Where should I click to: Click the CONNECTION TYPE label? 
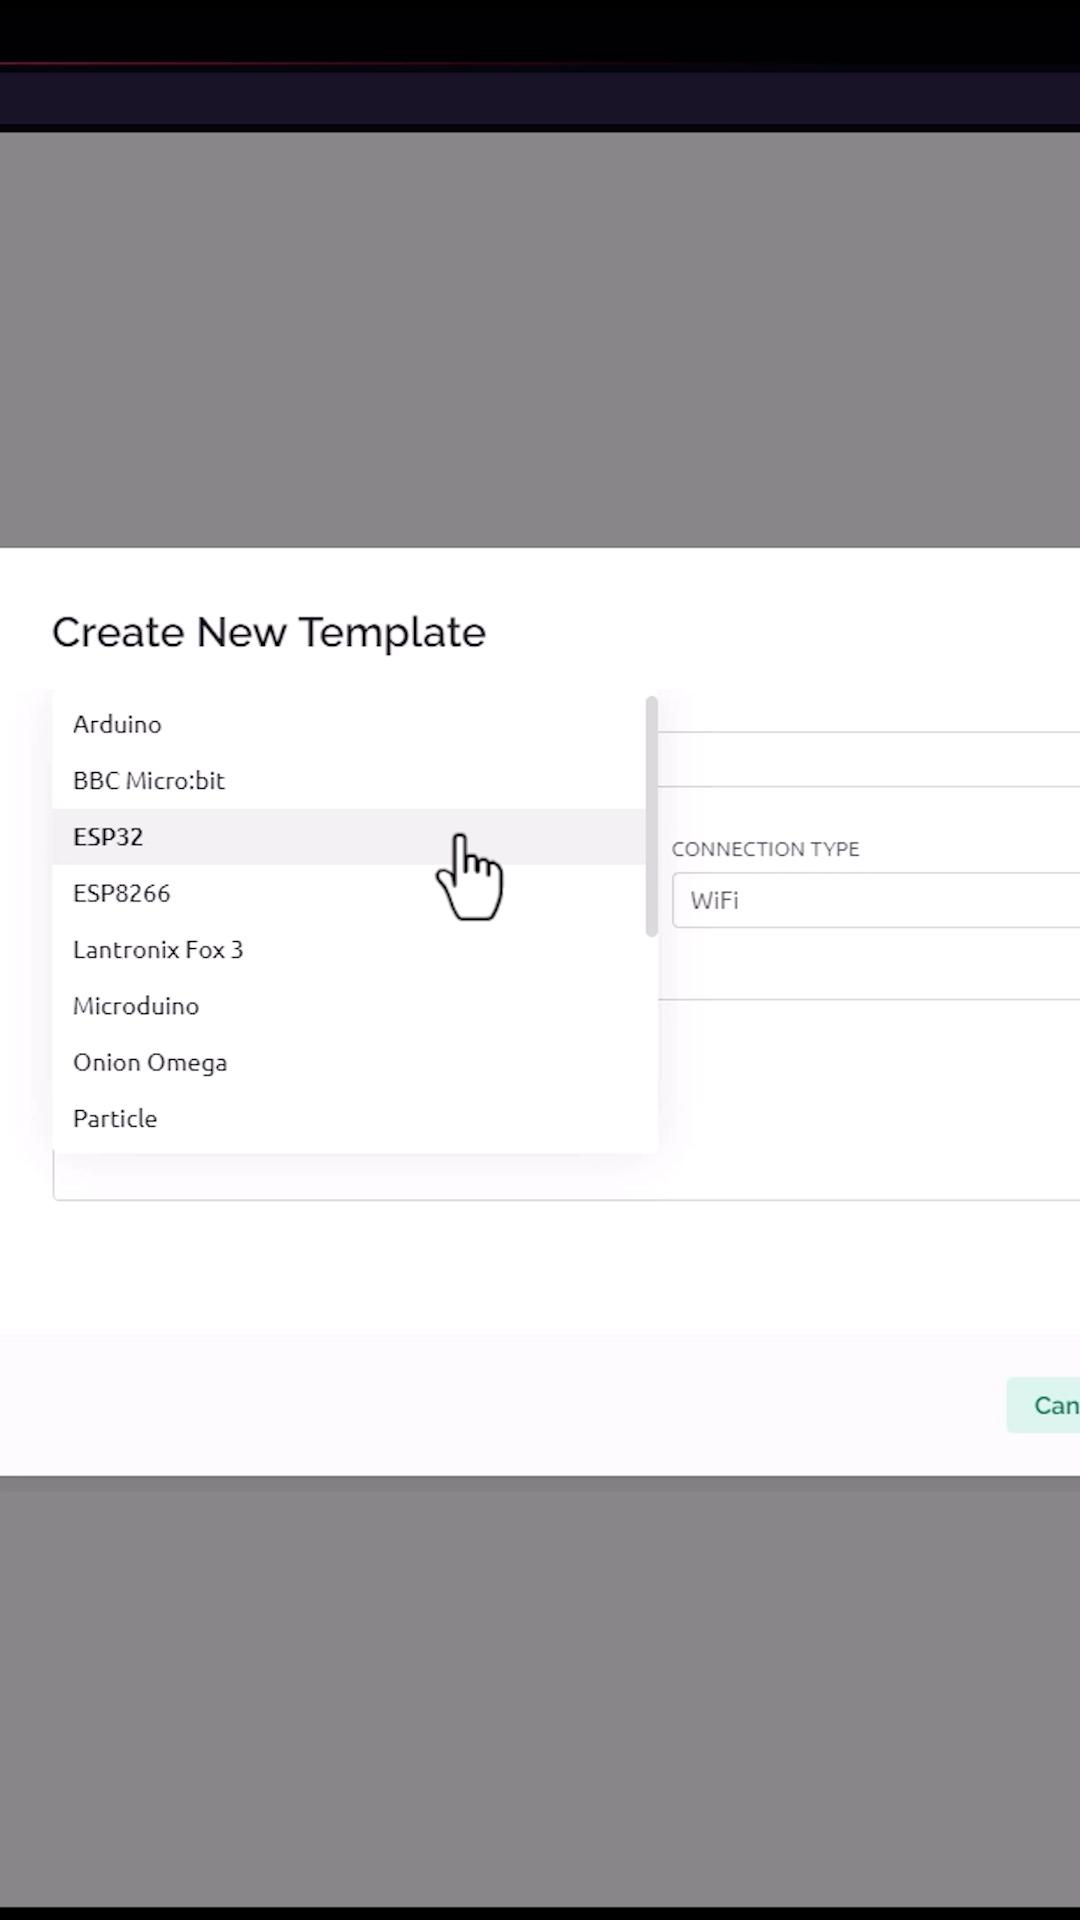point(765,849)
